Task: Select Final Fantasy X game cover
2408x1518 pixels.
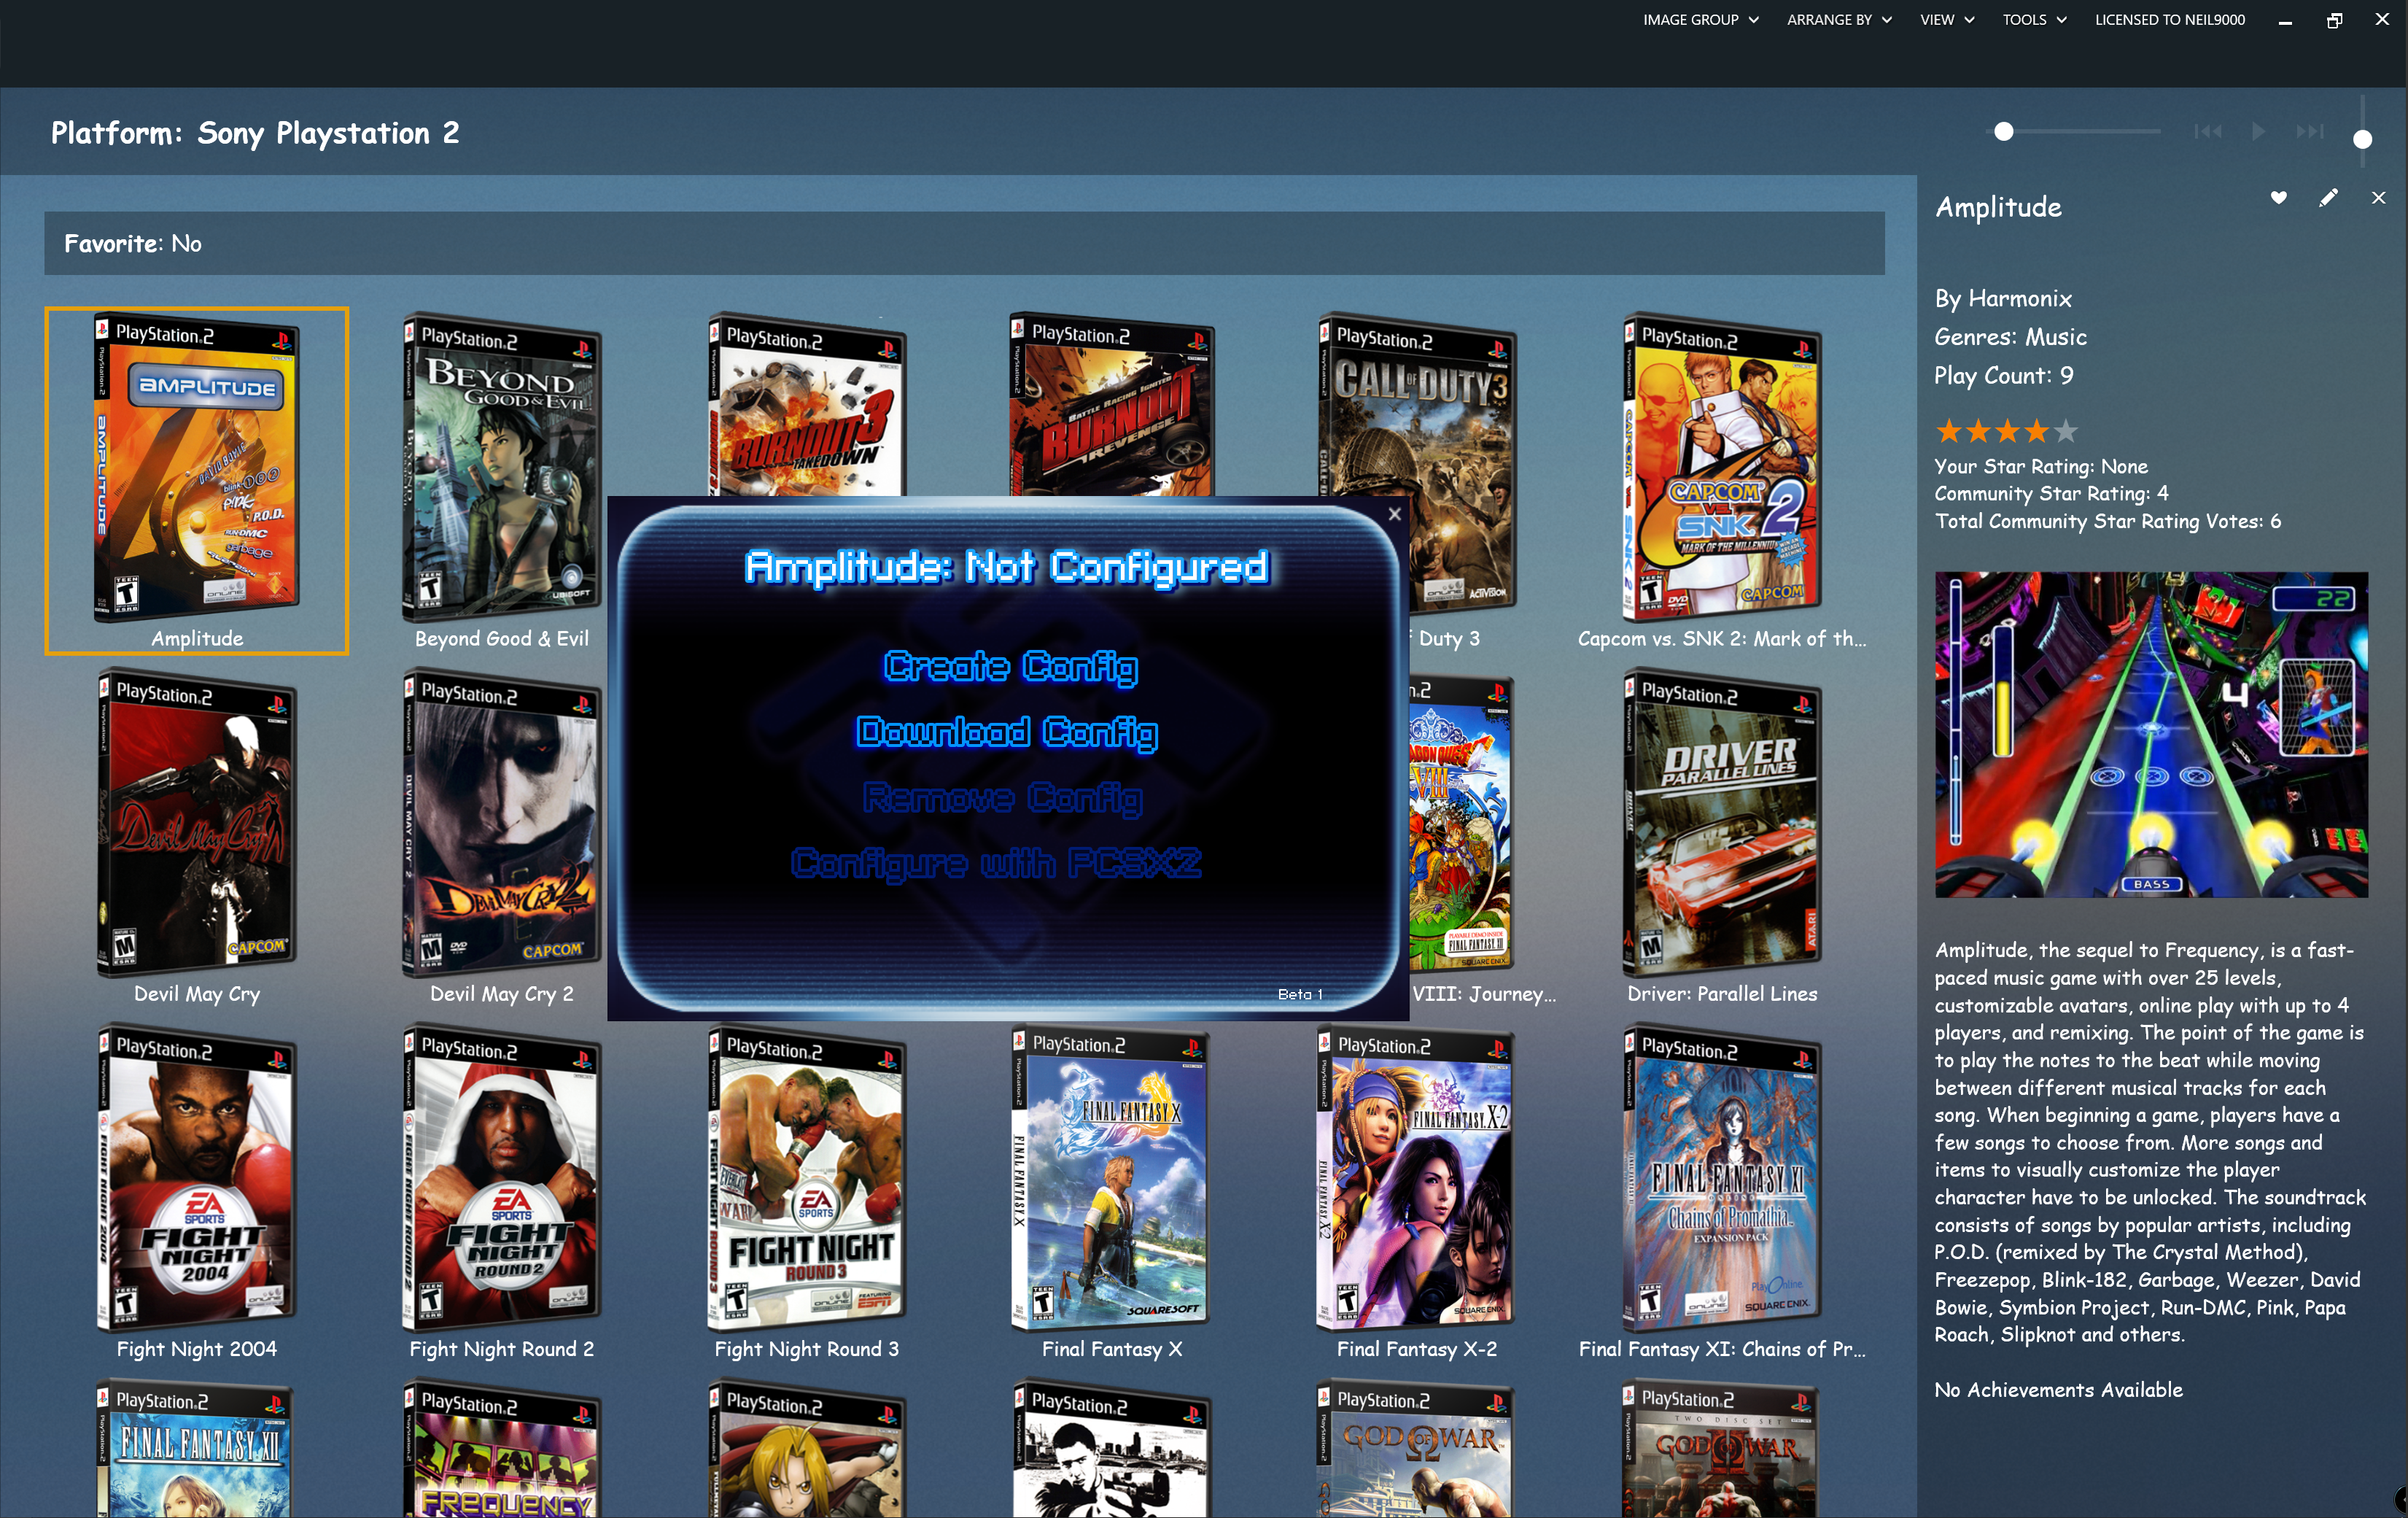Action: (1111, 1178)
